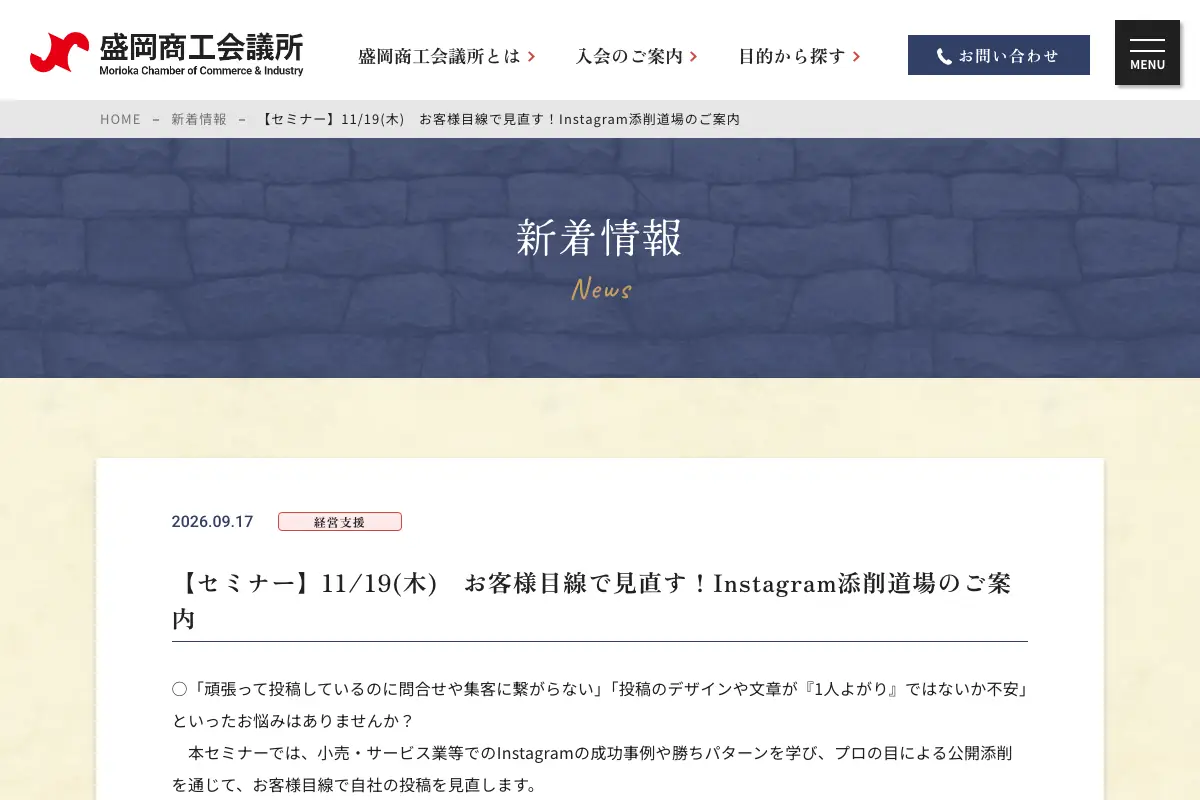Image resolution: width=1200 pixels, height=800 pixels.
Task: Click the phone icon in お問い合わせ
Action: click(944, 56)
